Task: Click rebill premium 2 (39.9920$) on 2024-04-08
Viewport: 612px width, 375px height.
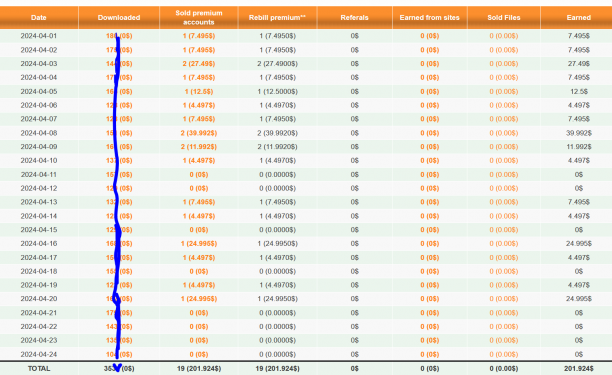Action: tap(278, 133)
